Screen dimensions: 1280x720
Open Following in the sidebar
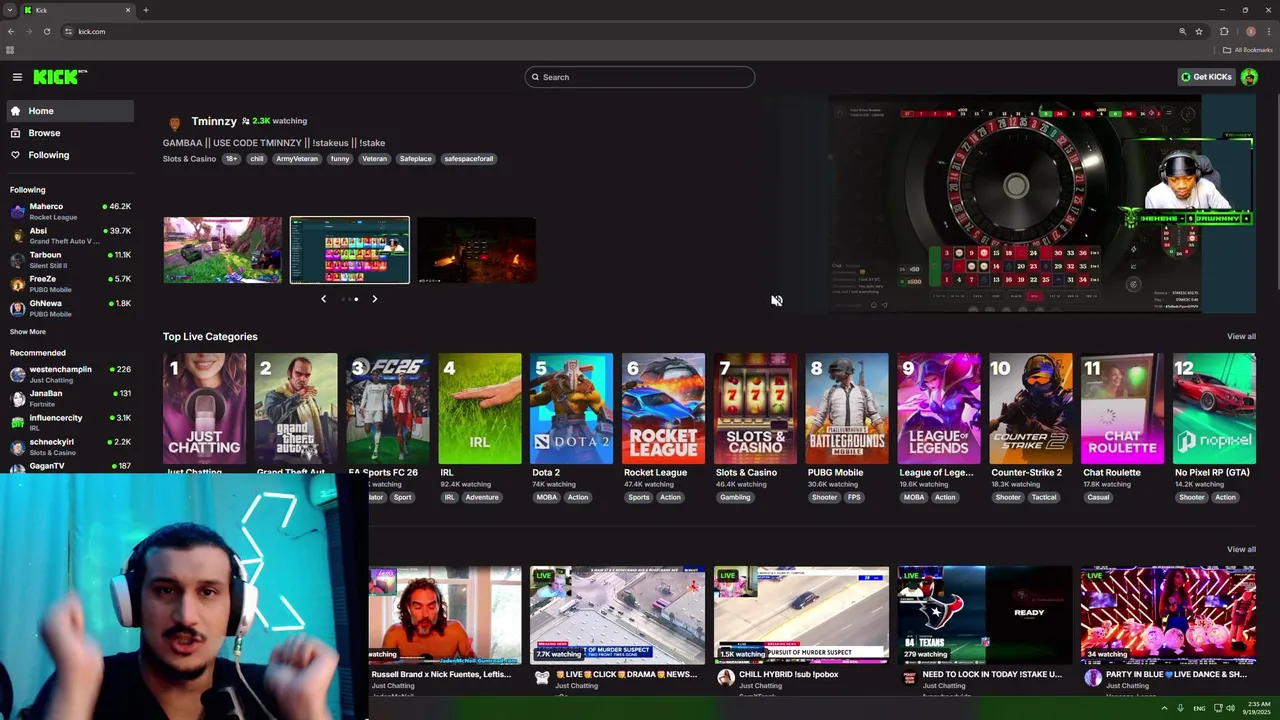pyautogui.click(x=70, y=155)
